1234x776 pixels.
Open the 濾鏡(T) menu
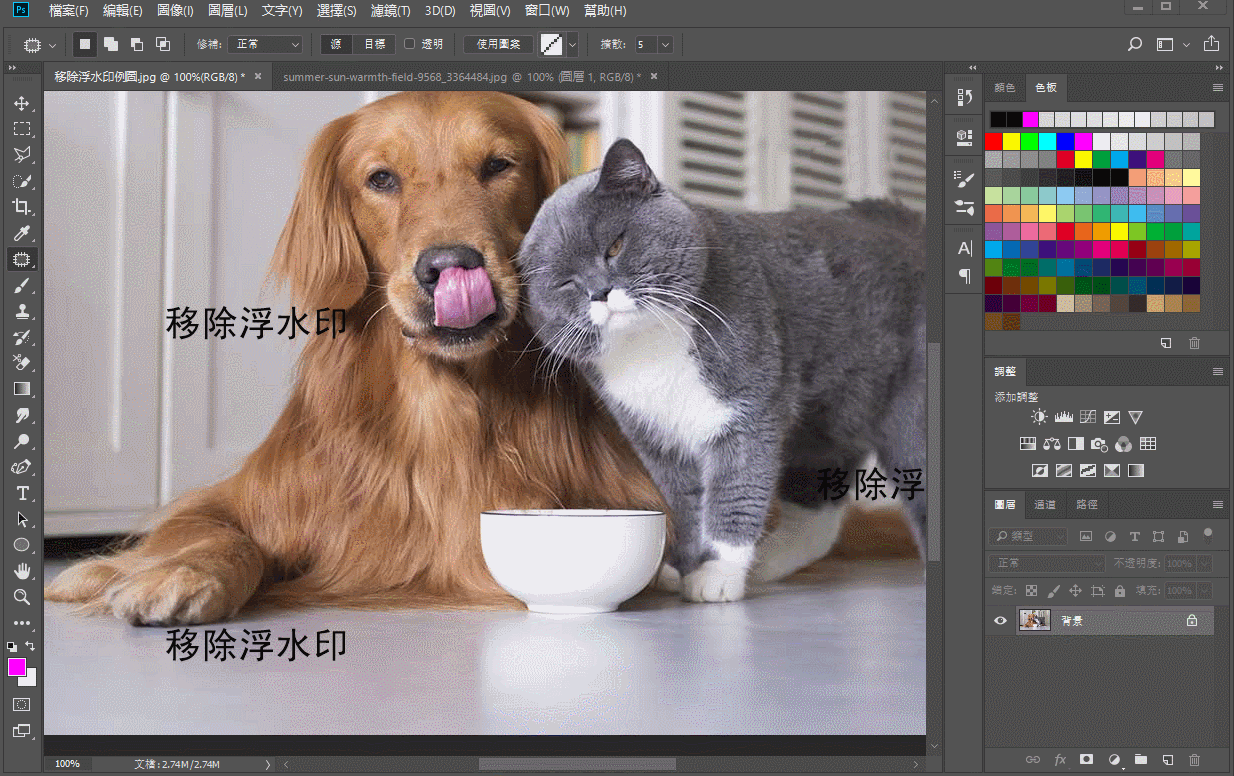click(x=390, y=11)
